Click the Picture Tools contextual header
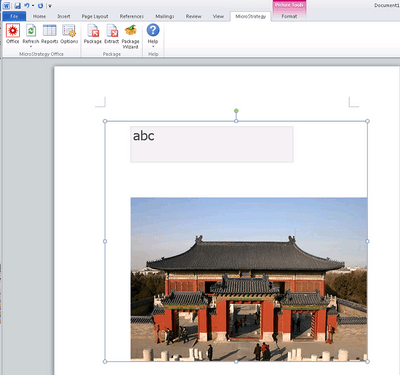The width and height of the screenshot is (400, 375). (x=289, y=5)
